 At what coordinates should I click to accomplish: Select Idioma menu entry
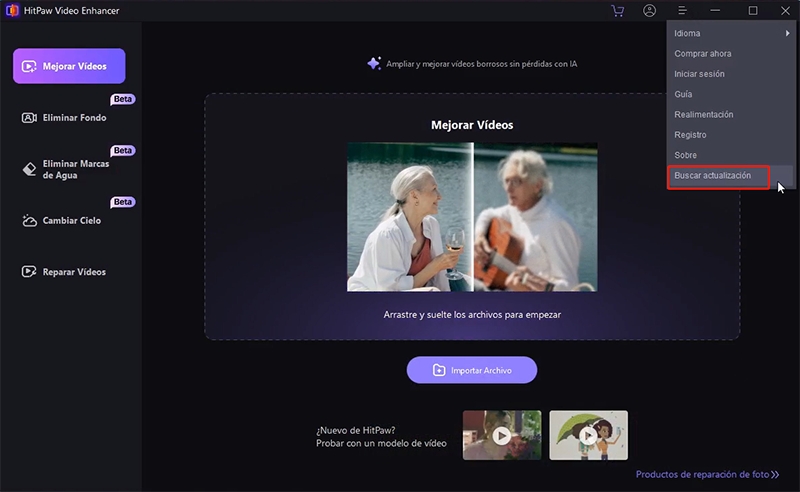pos(730,33)
